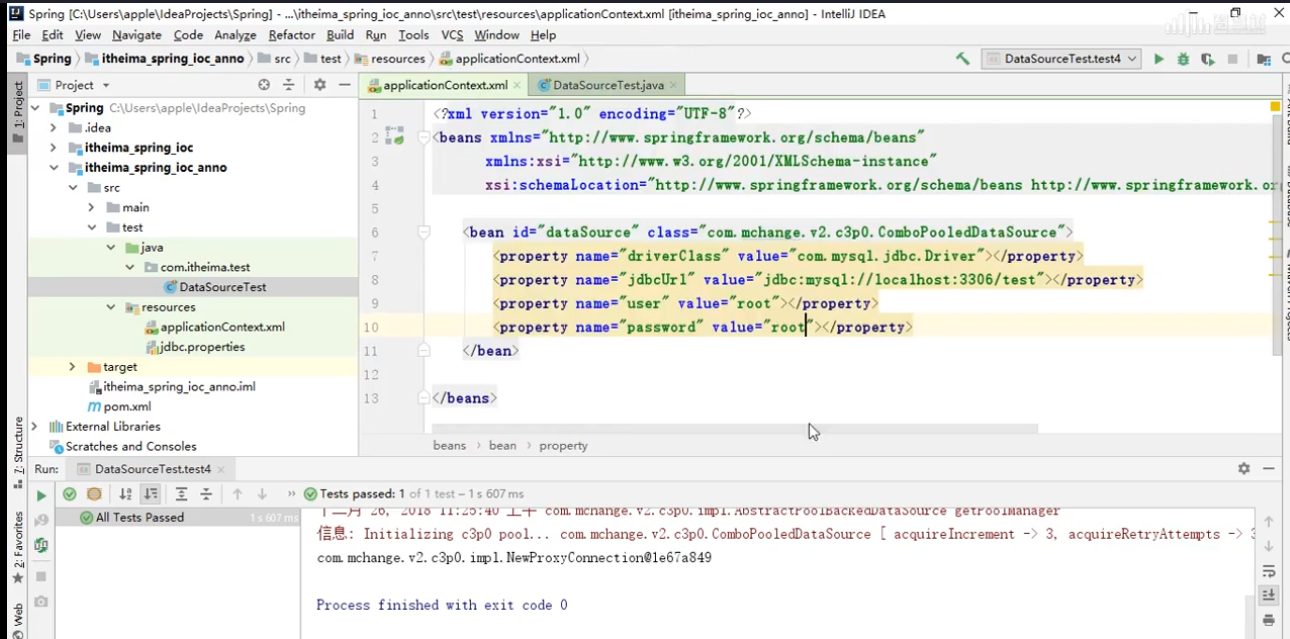Expand External Libraries node
Screen dimensions: 1290x639
pyautogui.click(x=35, y=426)
